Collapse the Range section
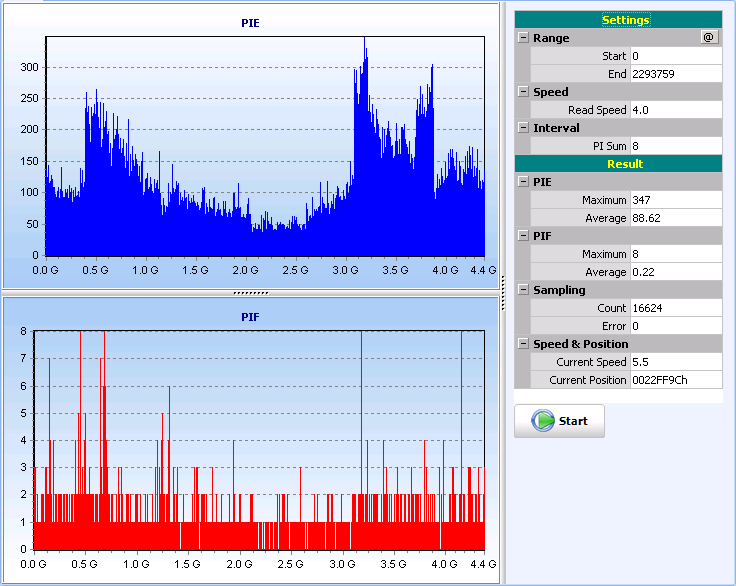Viewport: 736px width, 586px height. point(523,38)
